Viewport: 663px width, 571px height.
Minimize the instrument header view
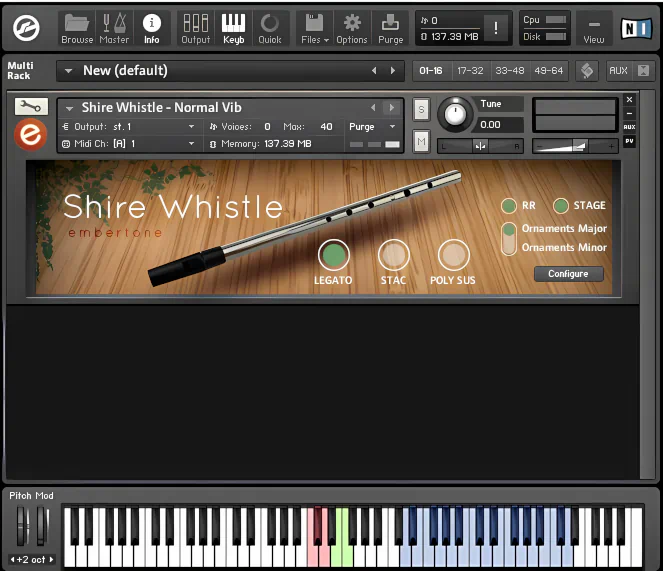coord(629,113)
